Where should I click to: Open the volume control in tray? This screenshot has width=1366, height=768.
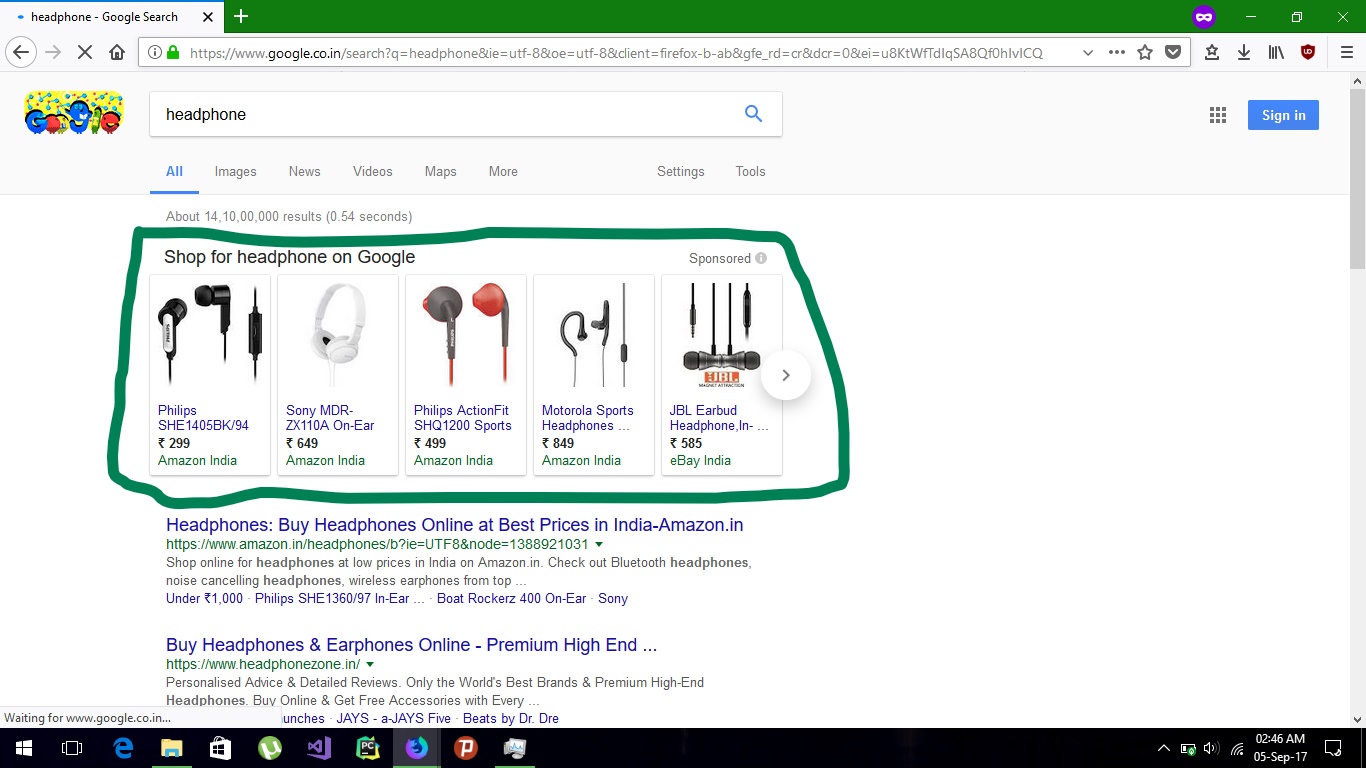(x=1212, y=748)
